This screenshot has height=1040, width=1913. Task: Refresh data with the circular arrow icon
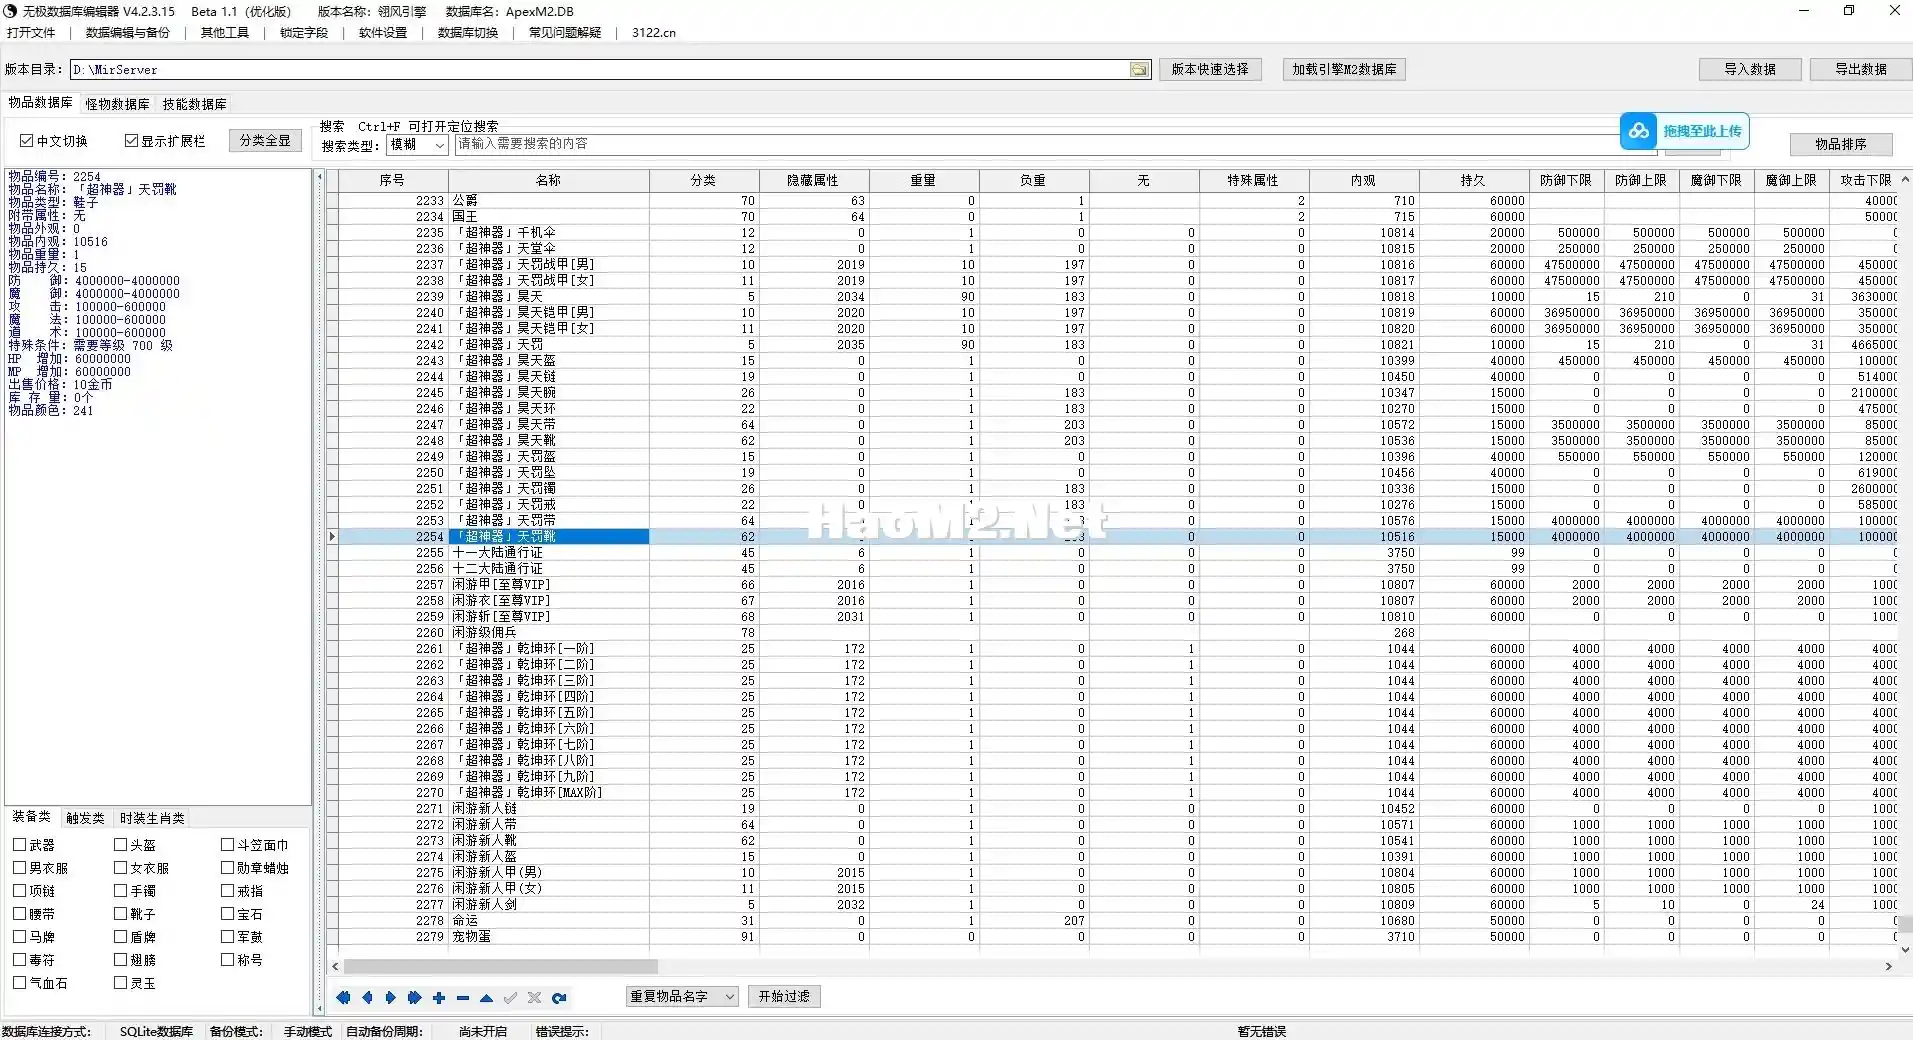[x=559, y=997]
